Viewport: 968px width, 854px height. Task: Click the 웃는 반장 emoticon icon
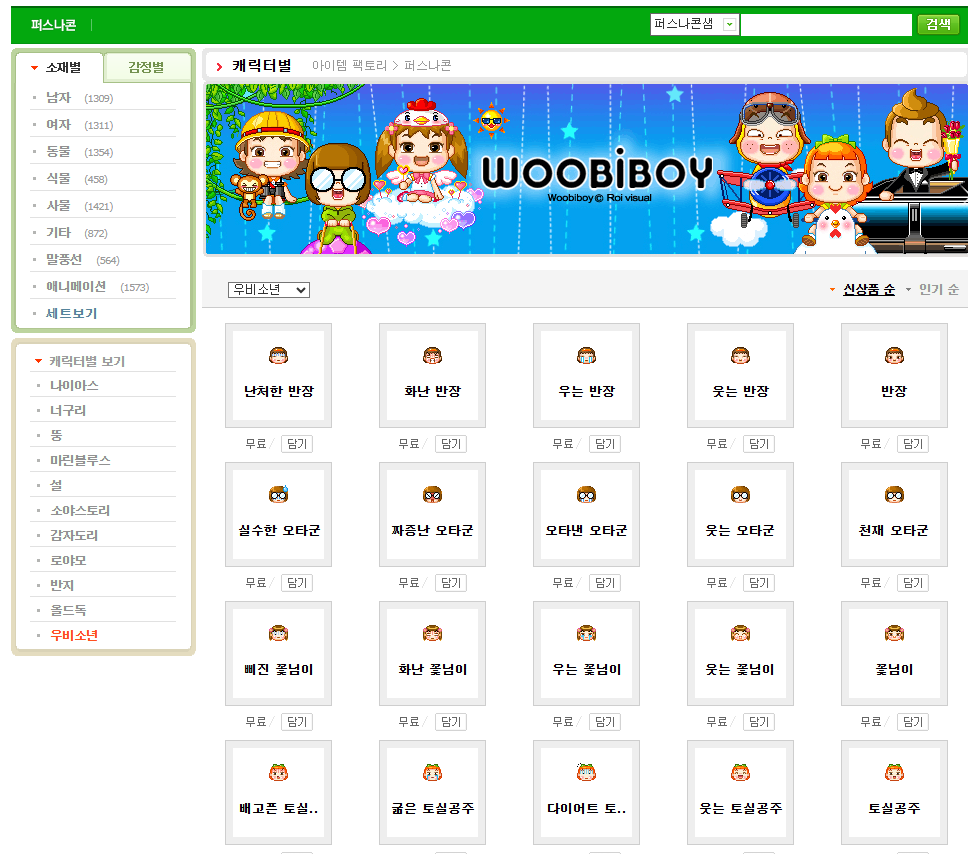click(740, 356)
